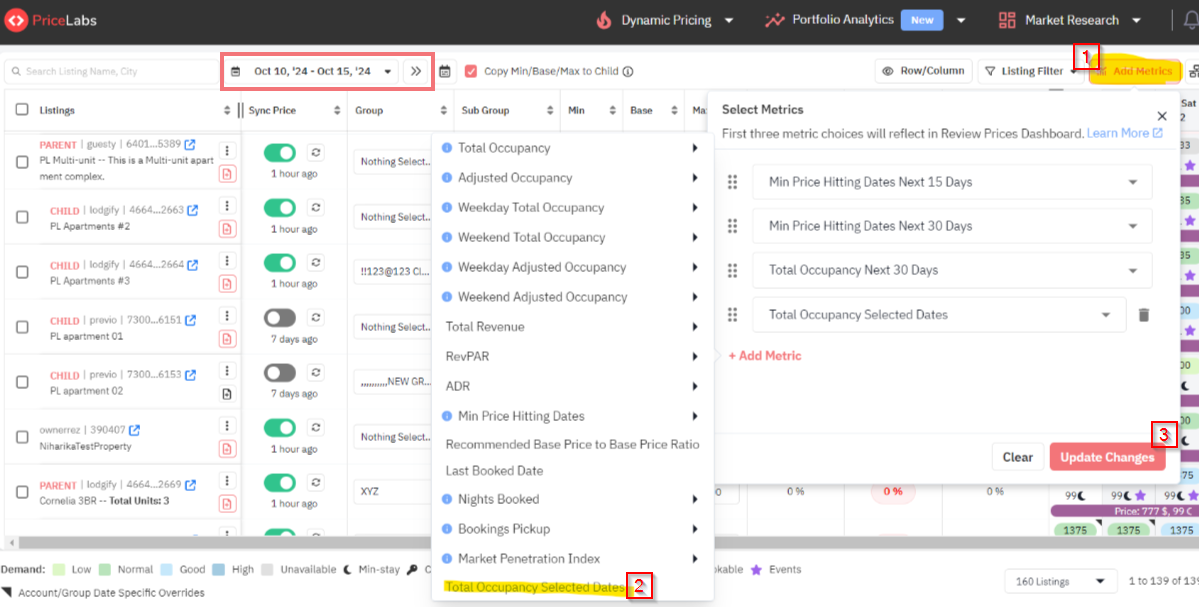1199x607 pixels.
Task: Click the + Add Metric link
Action: pyautogui.click(x=764, y=356)
